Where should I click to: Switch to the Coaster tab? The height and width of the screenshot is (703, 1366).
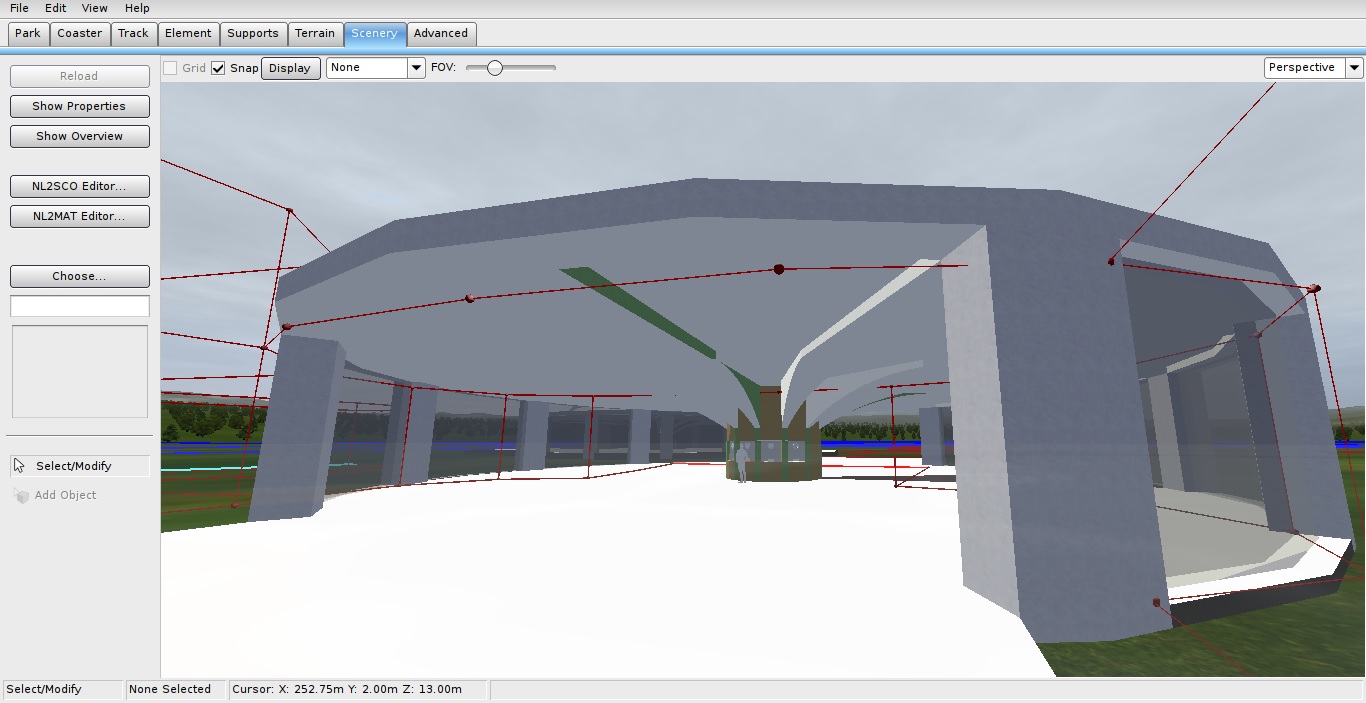79,33
